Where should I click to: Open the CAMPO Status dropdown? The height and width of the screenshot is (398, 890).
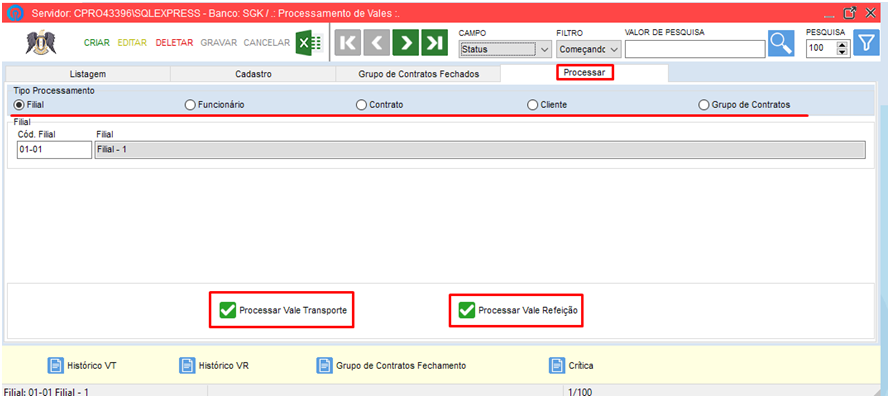coord(544,49)
